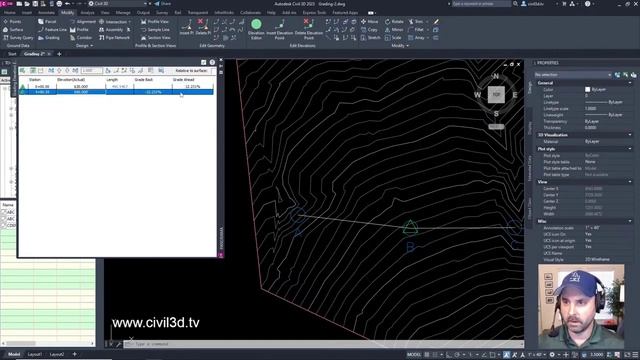Click the Alignment tool
This screenshot has height=360, width=640.
coord(83,22)
